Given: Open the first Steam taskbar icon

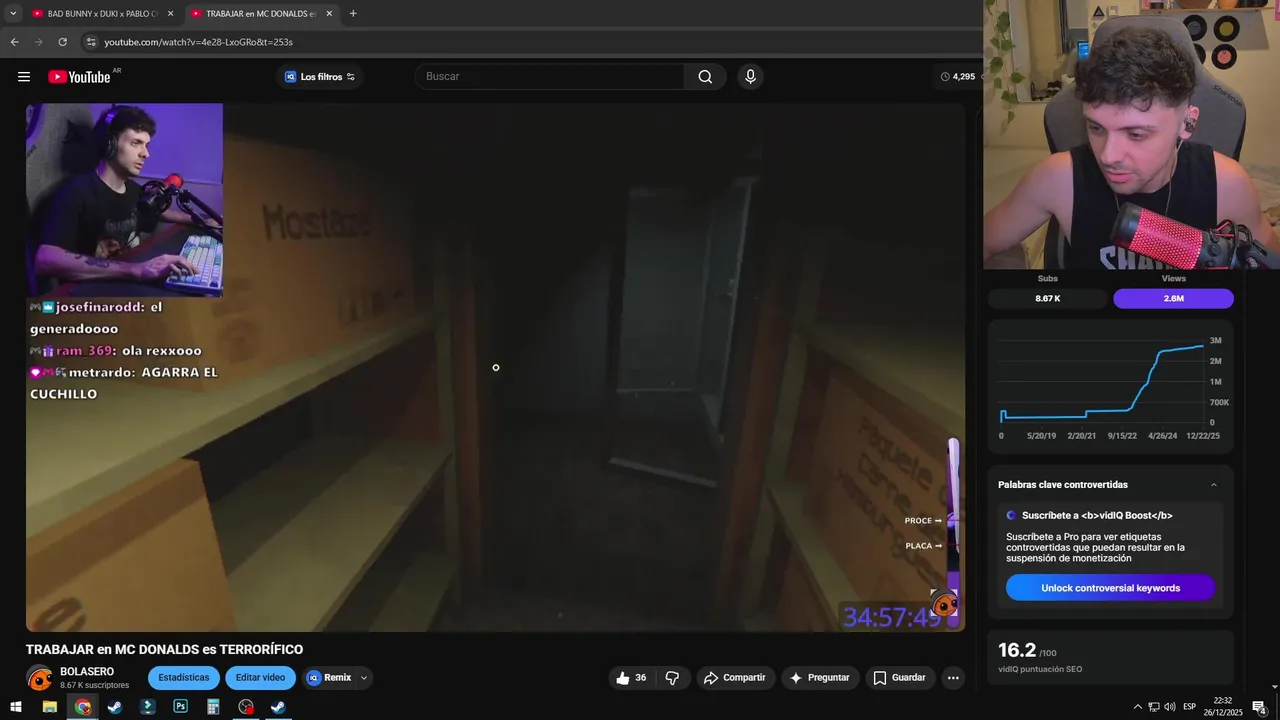Looking at the screenshot, I should (x=115, y=707).
